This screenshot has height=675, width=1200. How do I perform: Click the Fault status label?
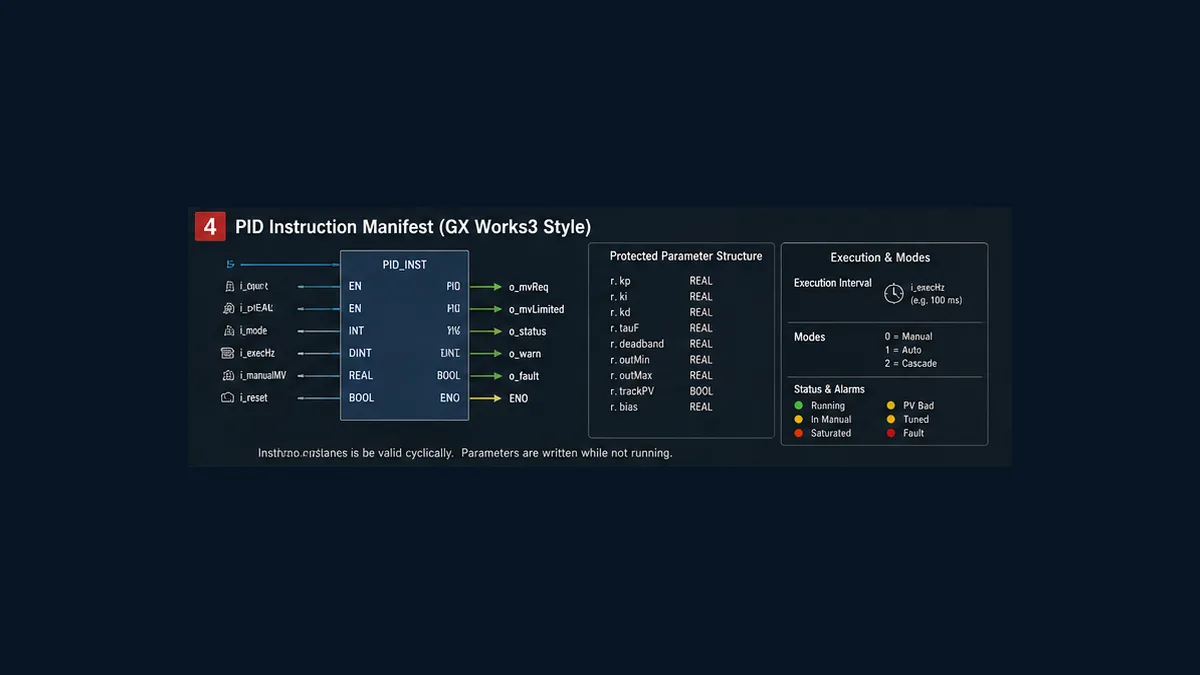click(914, 433)
